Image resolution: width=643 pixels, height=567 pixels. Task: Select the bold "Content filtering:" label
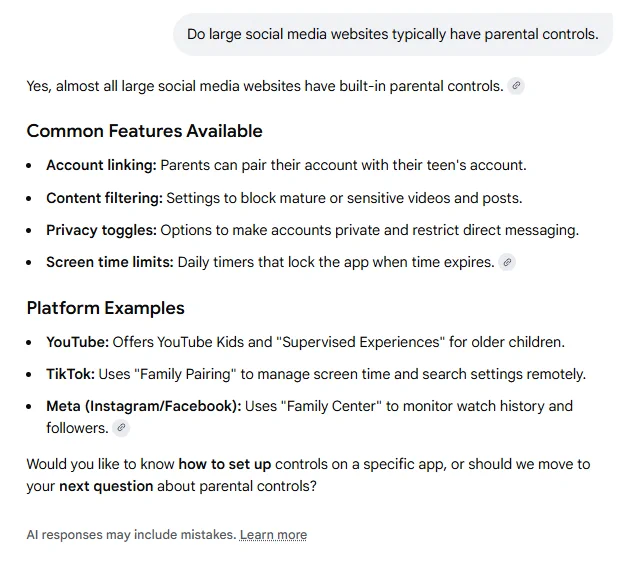tap(105, 198)
